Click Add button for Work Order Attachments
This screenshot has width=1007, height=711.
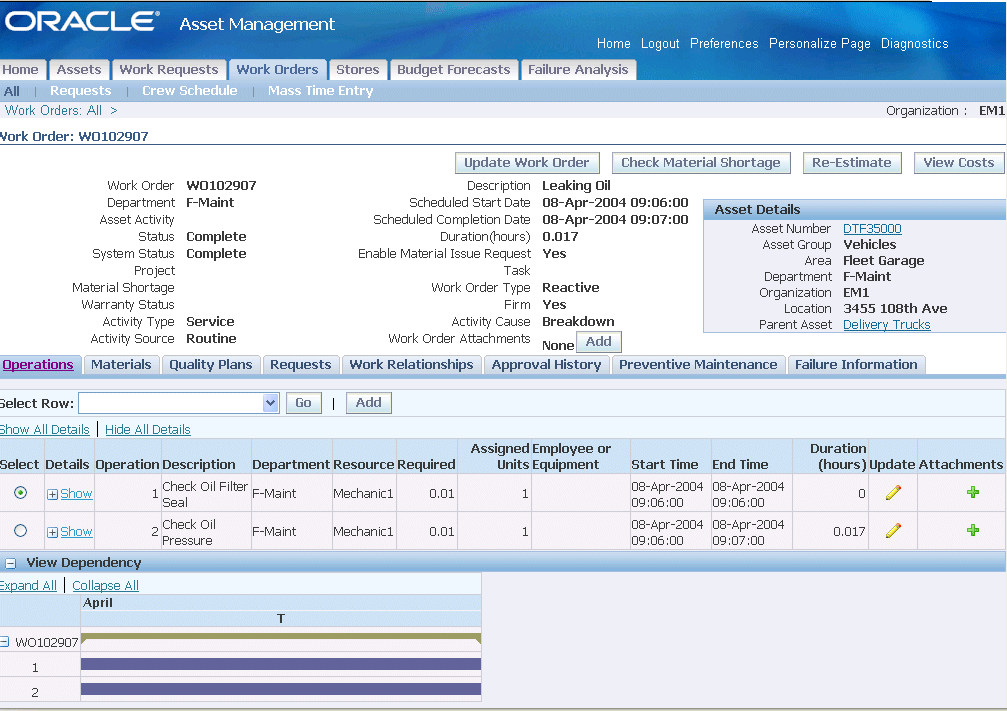coord(599,342)
